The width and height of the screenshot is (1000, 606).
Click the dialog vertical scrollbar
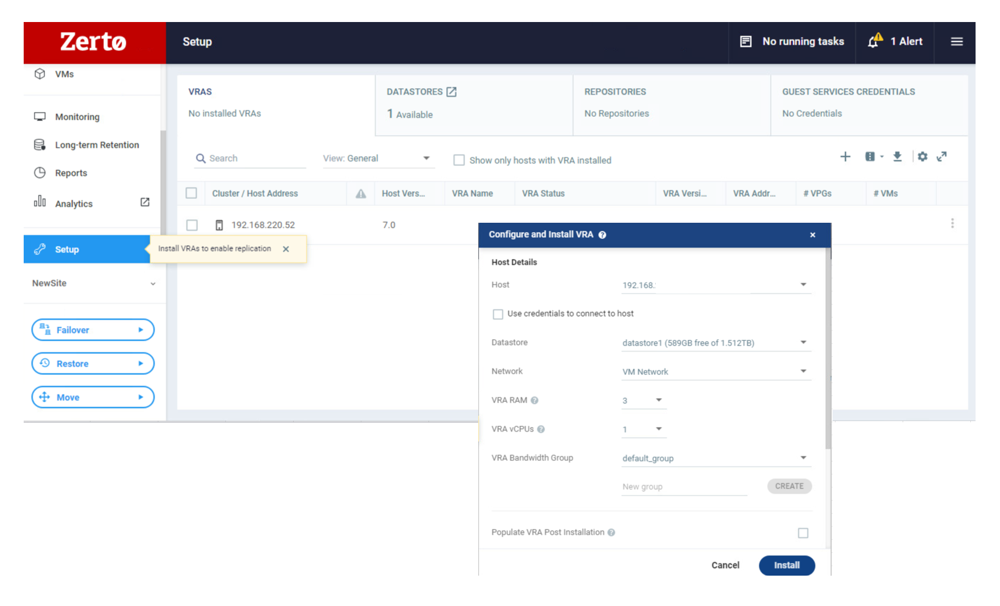tap(828, 348)
